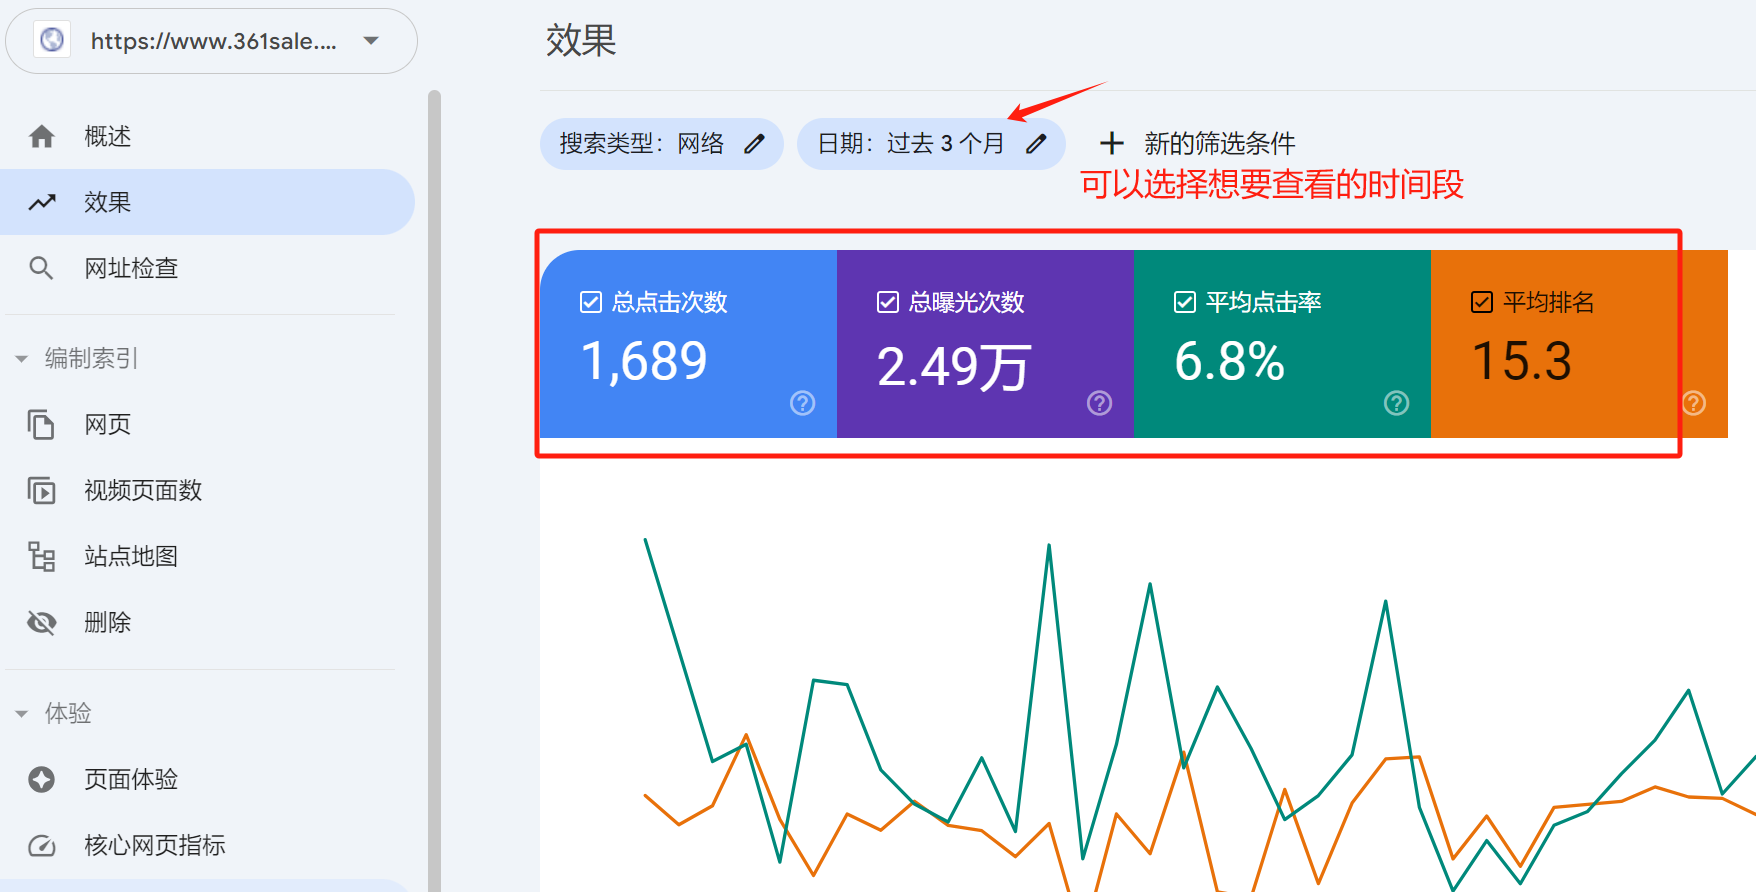This screenshot has height=892, width=1756.
Task: Toggle the 平均点击率 checkbox
Action: tap(1185, 302)
